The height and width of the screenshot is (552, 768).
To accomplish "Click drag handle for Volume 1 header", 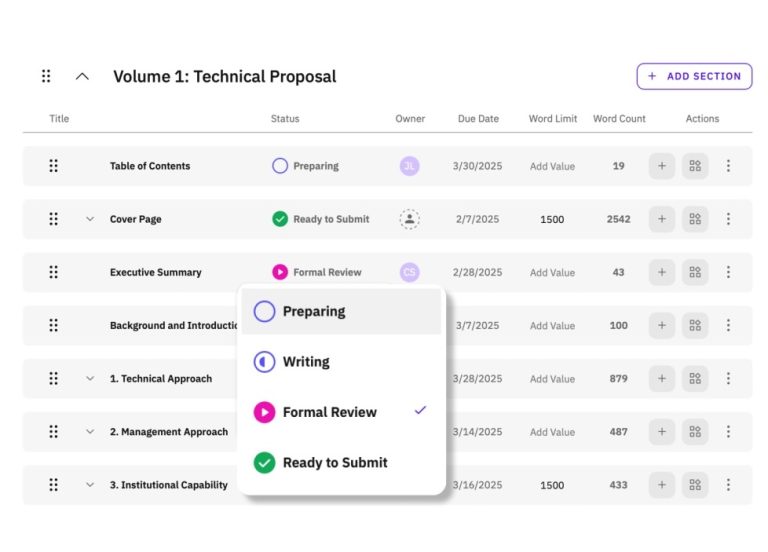I will click(46, 76).
